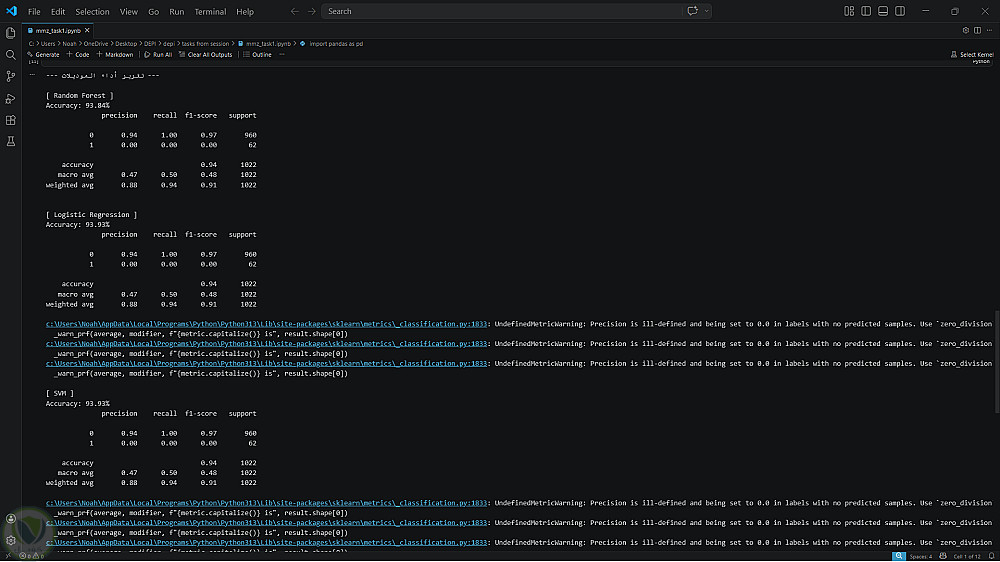Run All notebook cells
The image size is (1000, 562).
coord(158,55)
